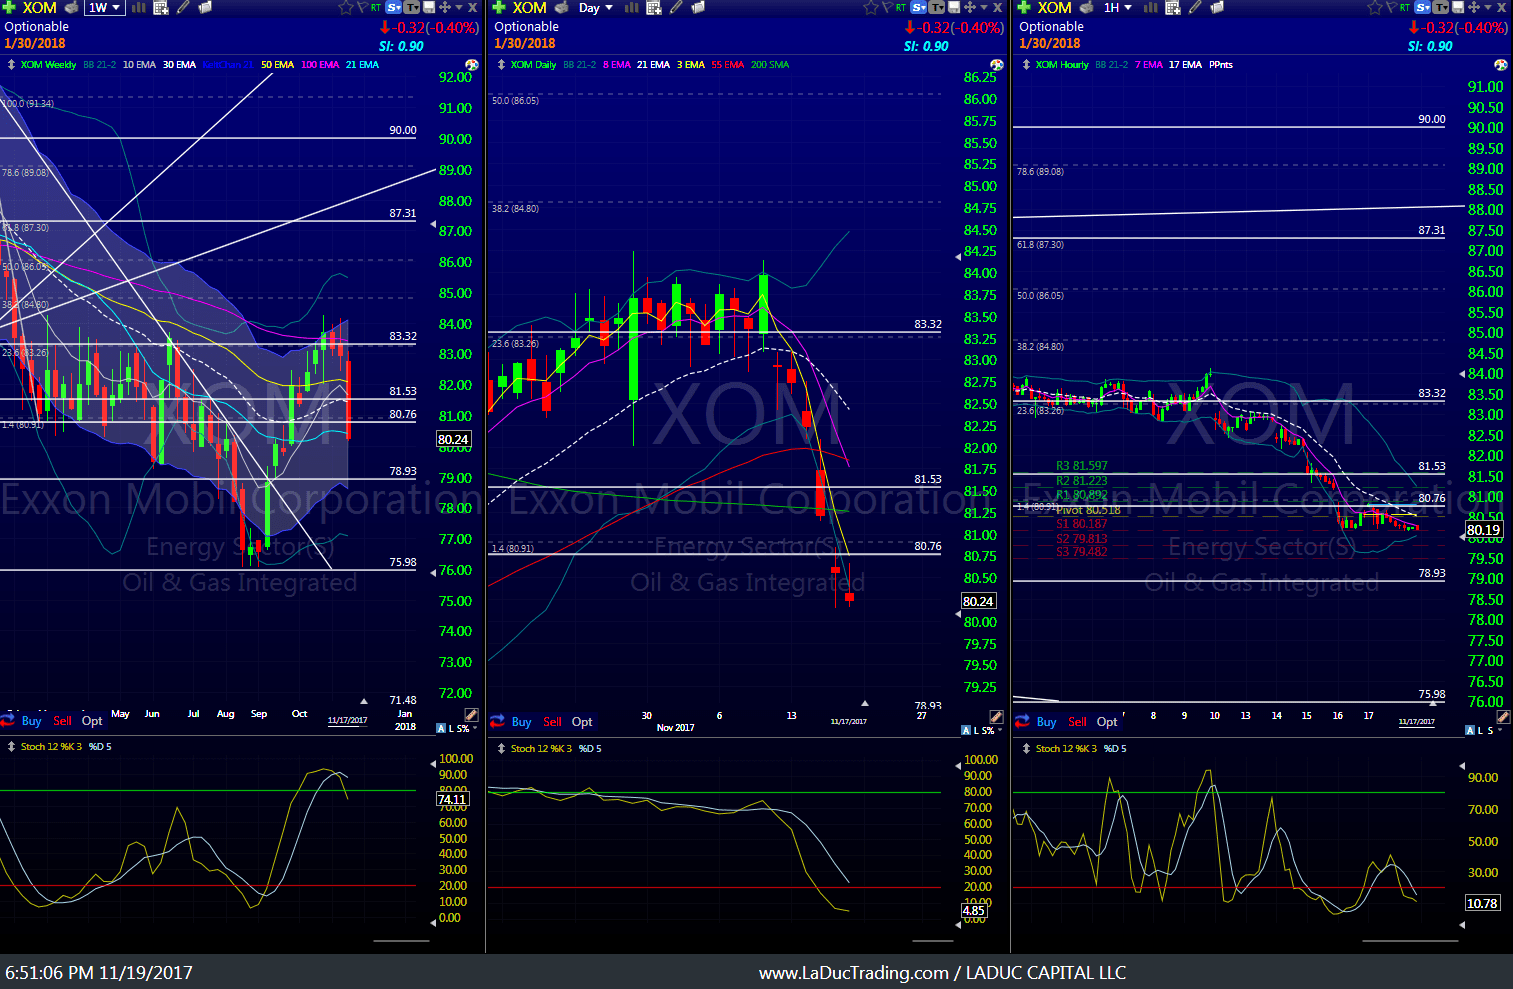Screen dimensions: 1513x989
Task: Click Buy tab in daily chart
Action: pyautogui.click(x=521, y=722)
